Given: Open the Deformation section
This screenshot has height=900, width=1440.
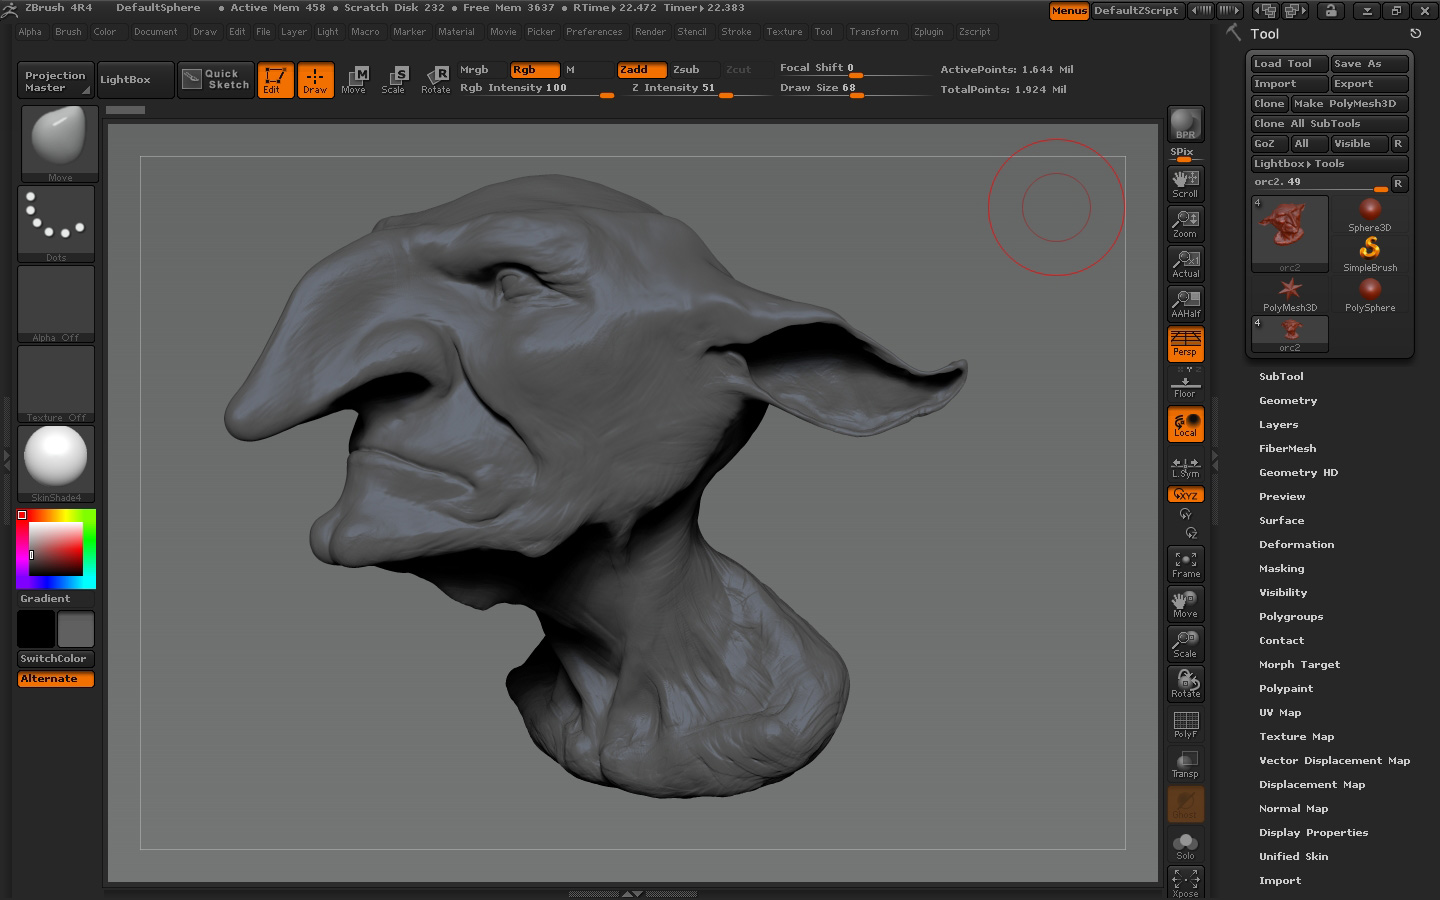Looking at the screenshot, I should pyautogui.click(x=1296, y=545).
